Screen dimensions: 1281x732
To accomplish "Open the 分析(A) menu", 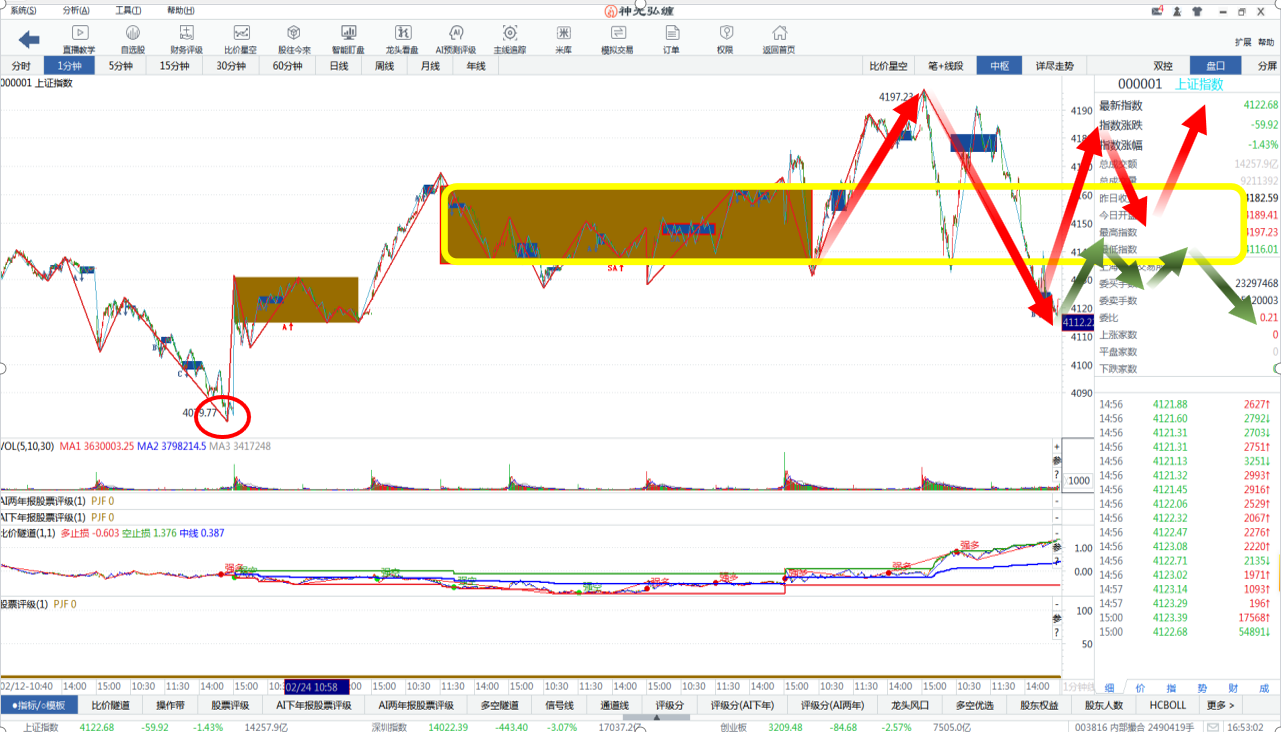I will 75,11.
